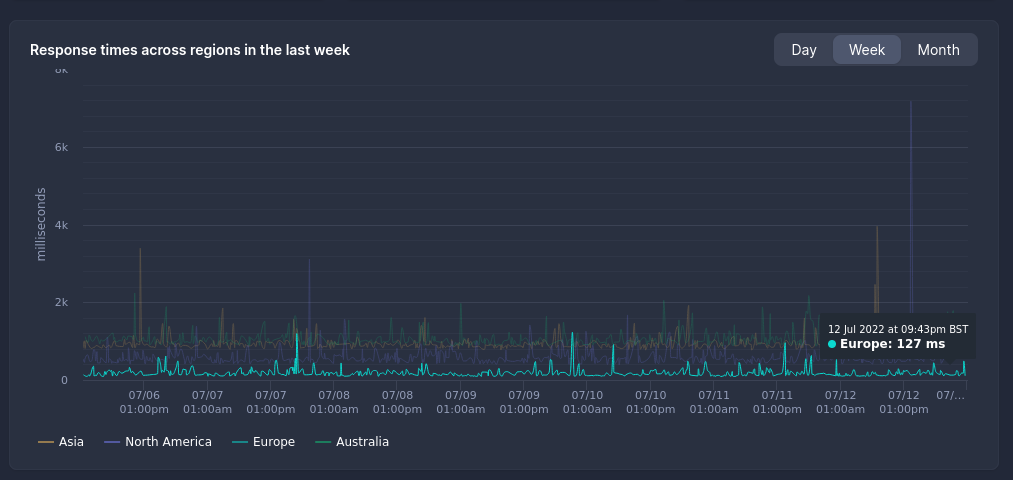Click the Australia legend color line
Image resolution: width=1013 pixels, height=480 pixels.
[323, 442]
